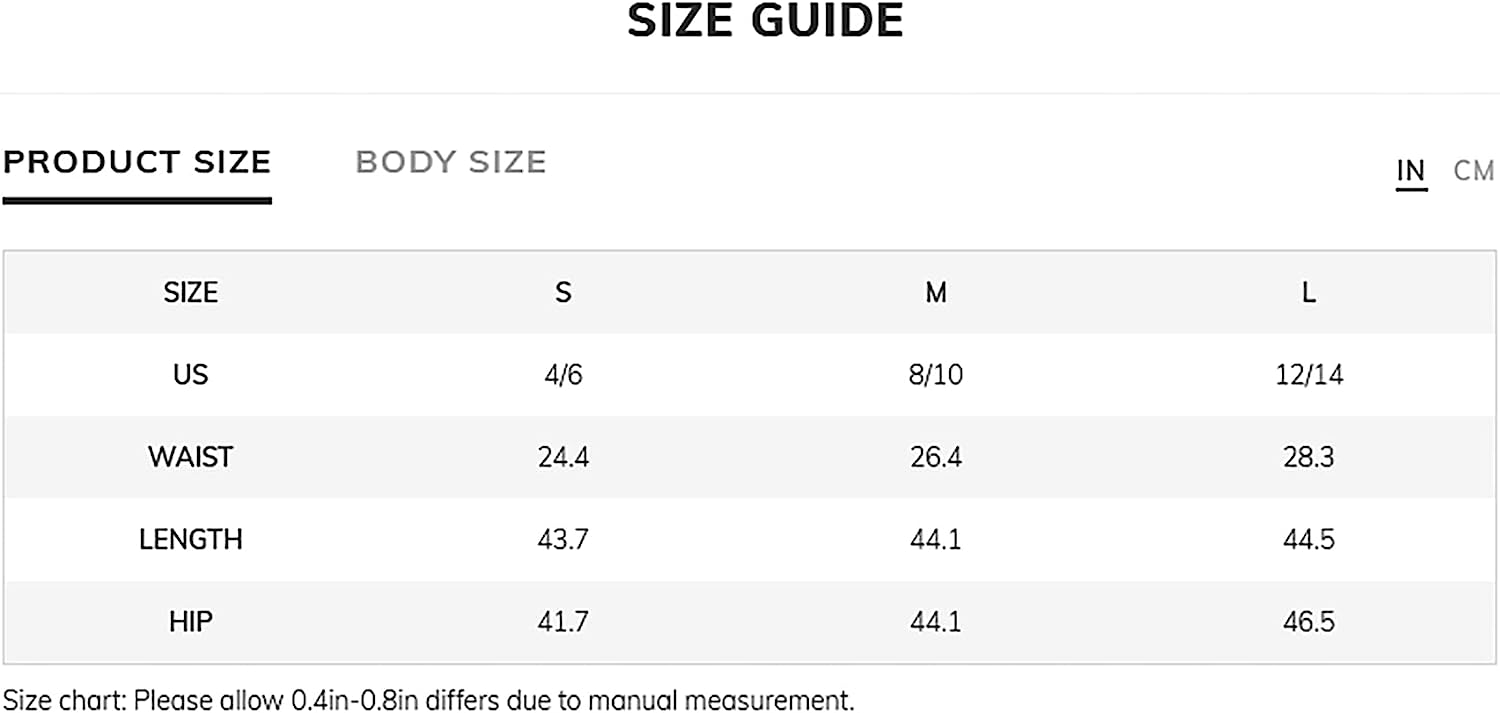Click the 24.4 waist value

563,457
